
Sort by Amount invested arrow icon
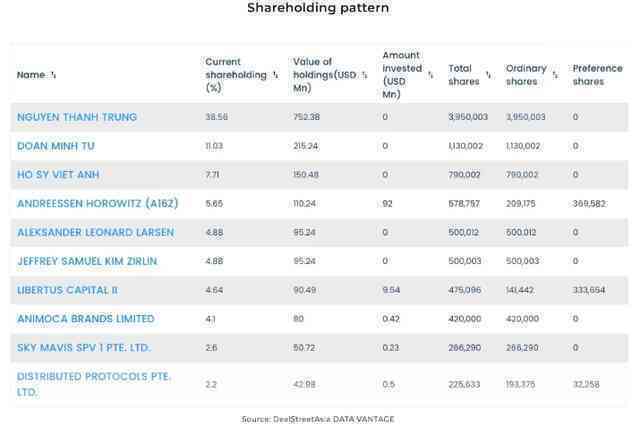430,75
